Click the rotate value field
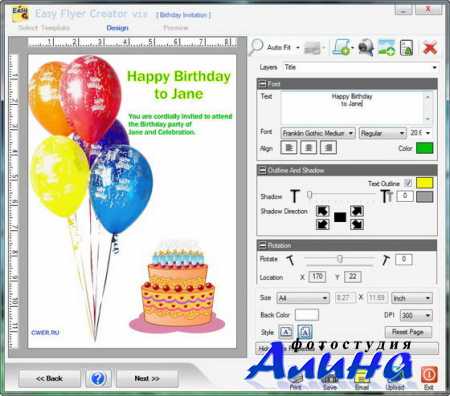Viewport: 450px width, 396px height. click(x=404, y=259)
